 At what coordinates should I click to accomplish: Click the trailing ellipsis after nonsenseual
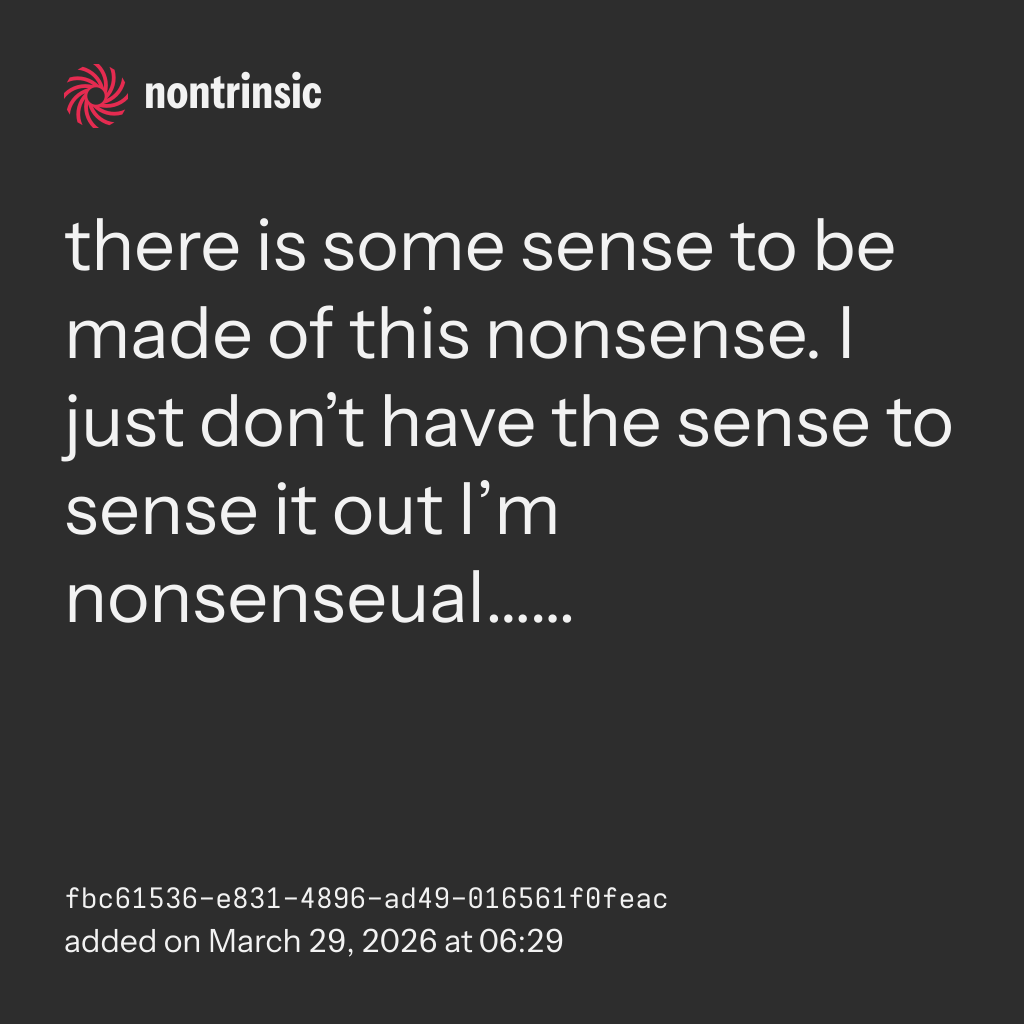(534, 610)
